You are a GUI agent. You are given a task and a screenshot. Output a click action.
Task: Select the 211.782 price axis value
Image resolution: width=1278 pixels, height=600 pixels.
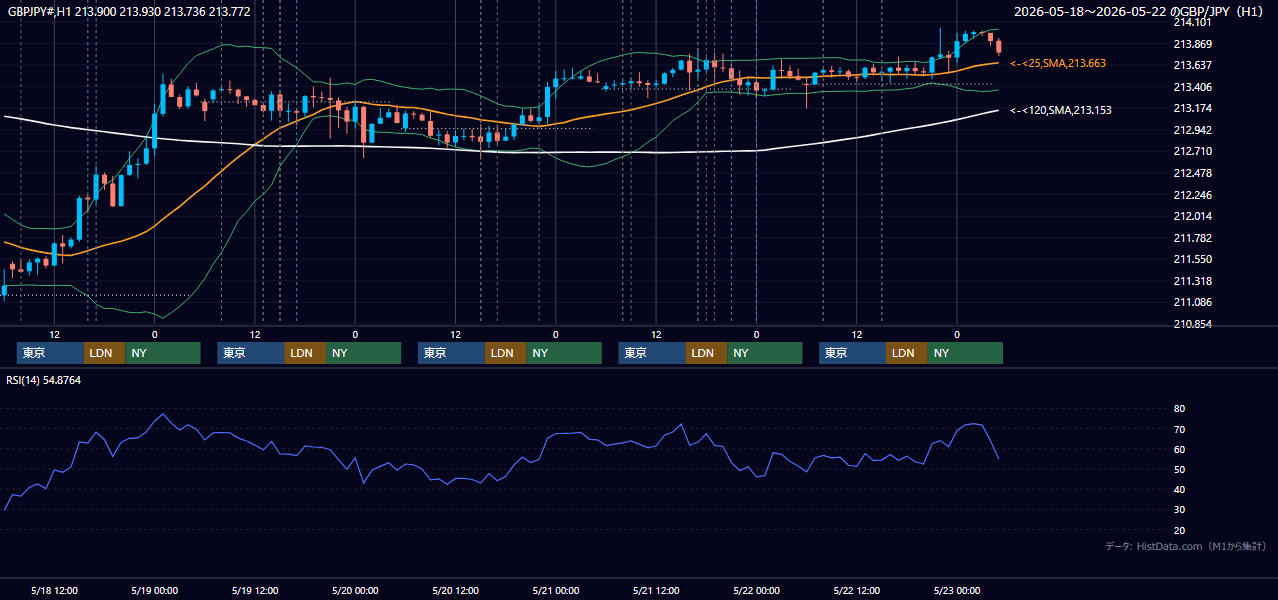[1192, 238]
